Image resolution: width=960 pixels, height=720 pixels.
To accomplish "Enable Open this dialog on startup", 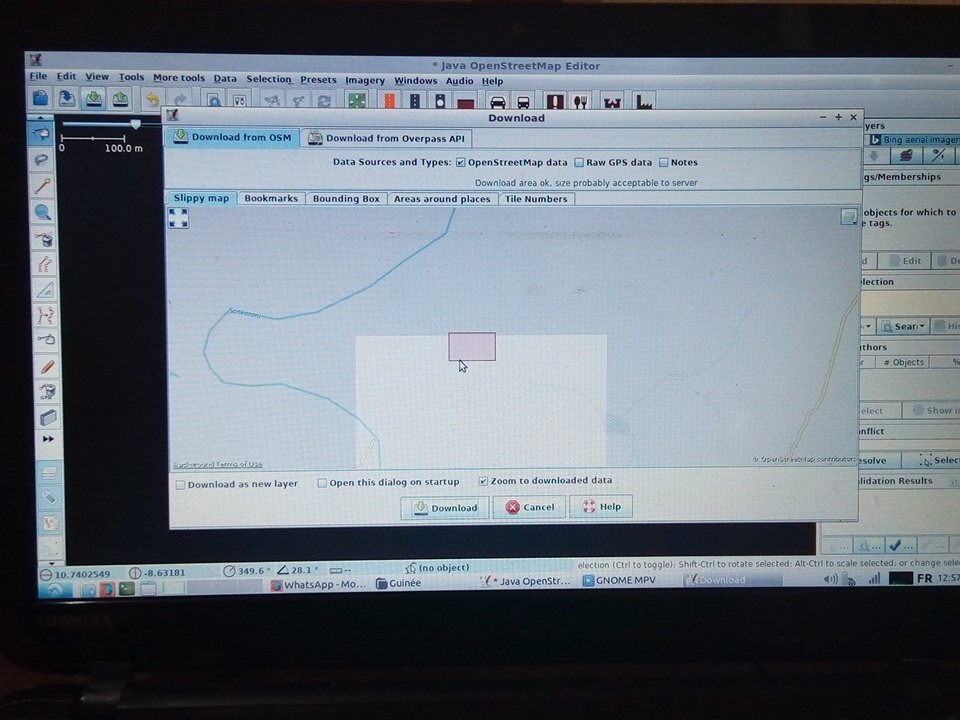I will [322, 483].
